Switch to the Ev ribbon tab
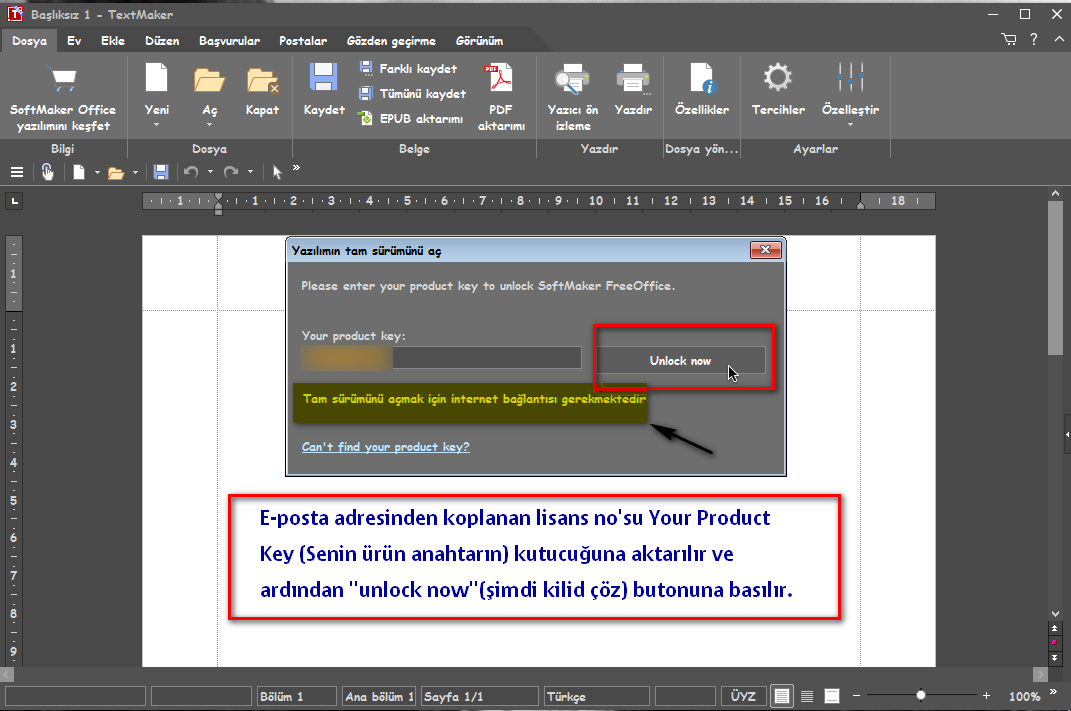 pos(74,41)
